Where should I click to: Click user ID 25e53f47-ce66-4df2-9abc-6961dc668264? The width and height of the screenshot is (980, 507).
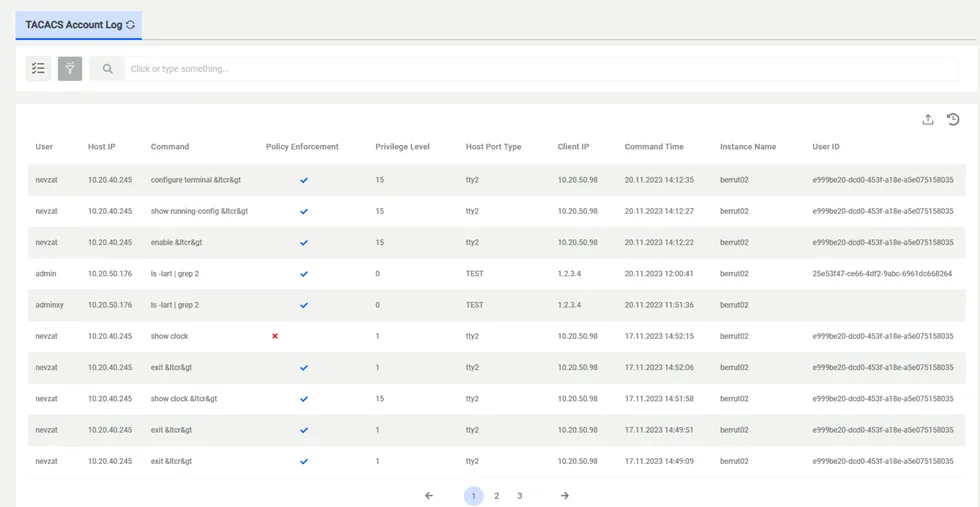(x=882, y=274)
